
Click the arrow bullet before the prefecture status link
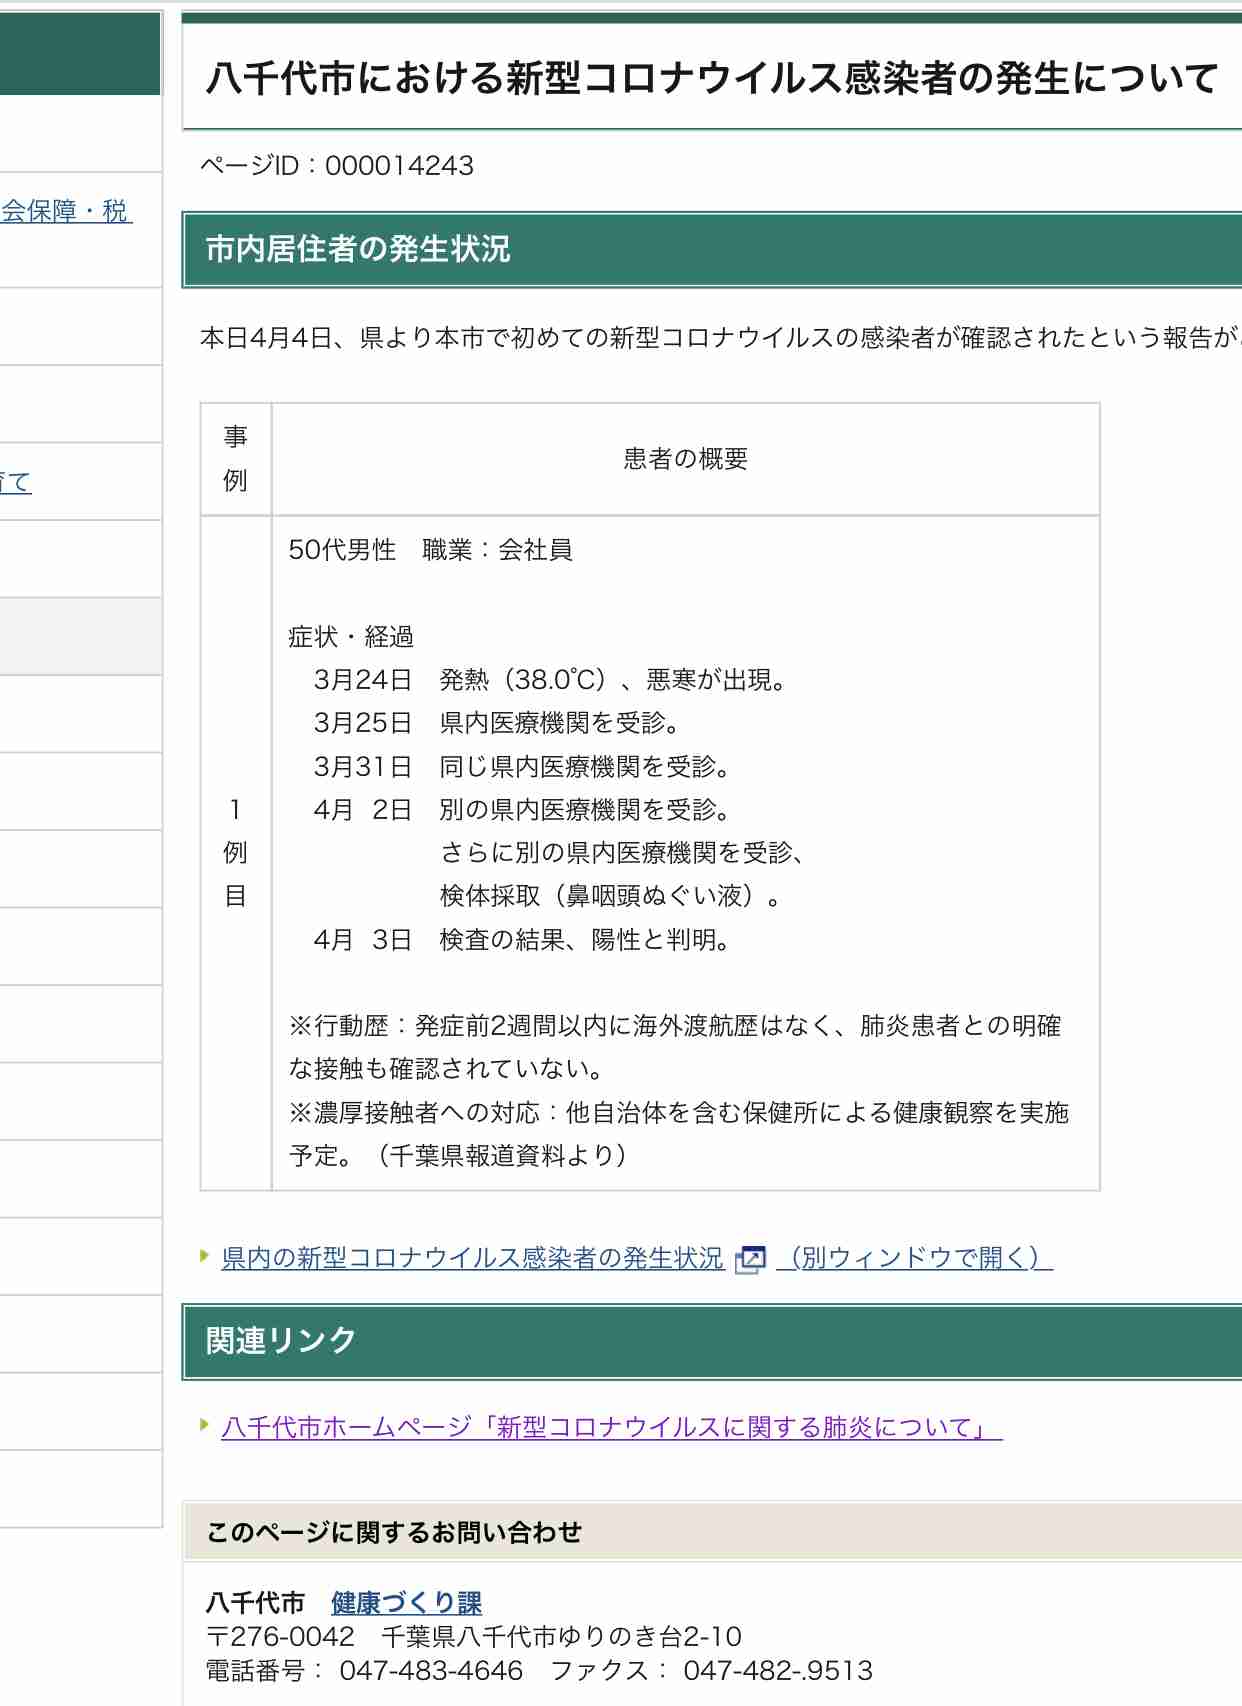205,1255
